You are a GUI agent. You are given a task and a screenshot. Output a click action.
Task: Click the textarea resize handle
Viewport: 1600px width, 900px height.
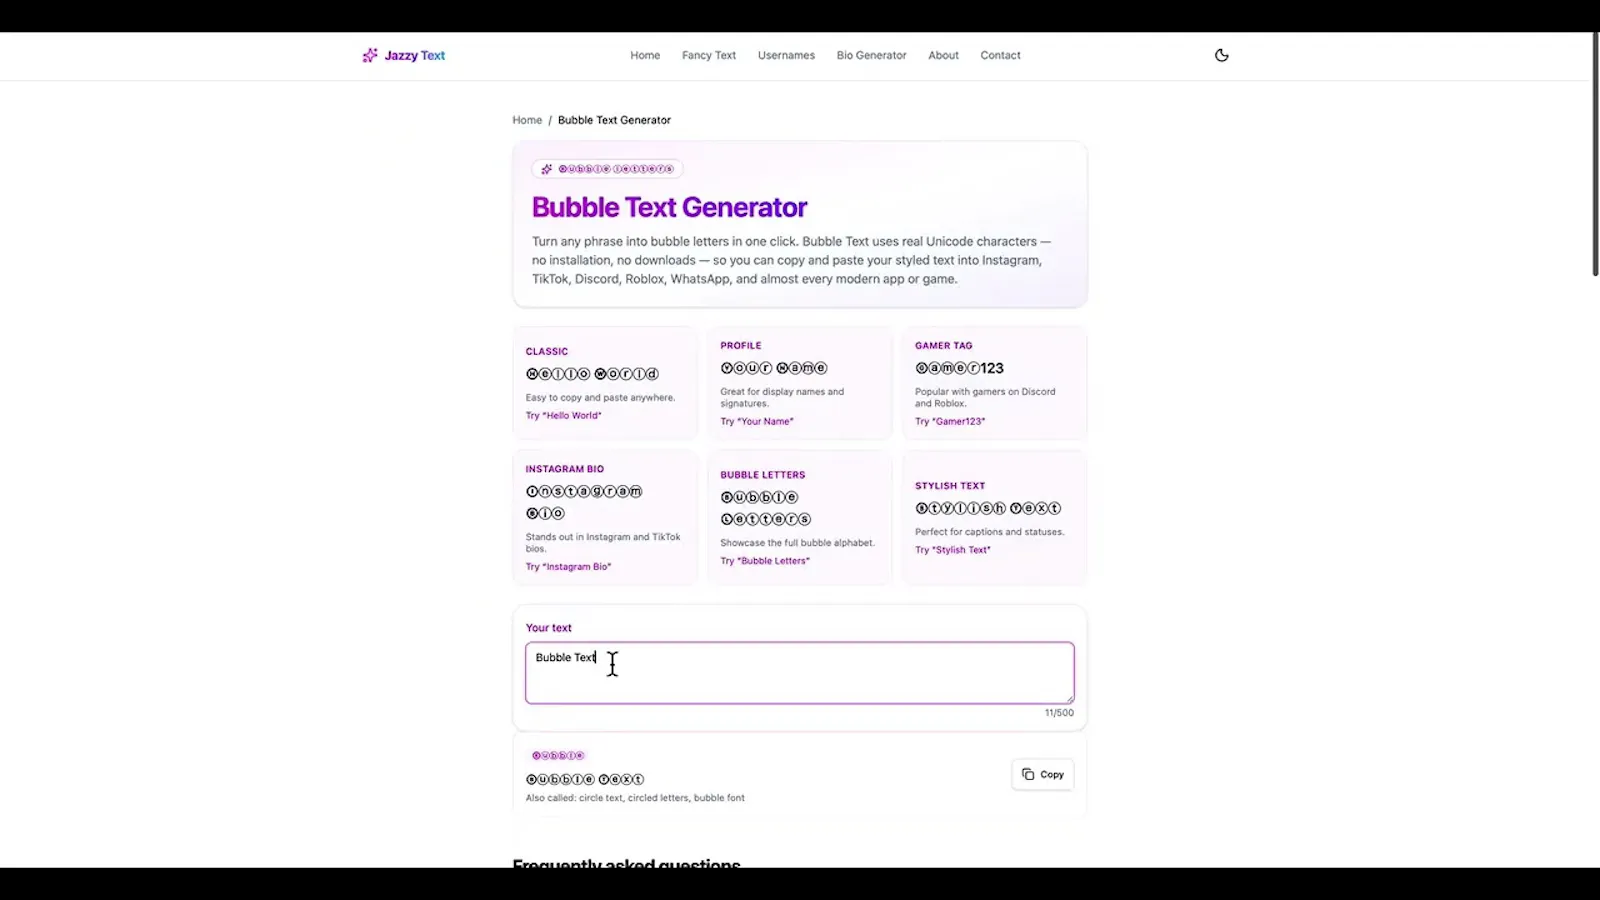pos(1069,698)
